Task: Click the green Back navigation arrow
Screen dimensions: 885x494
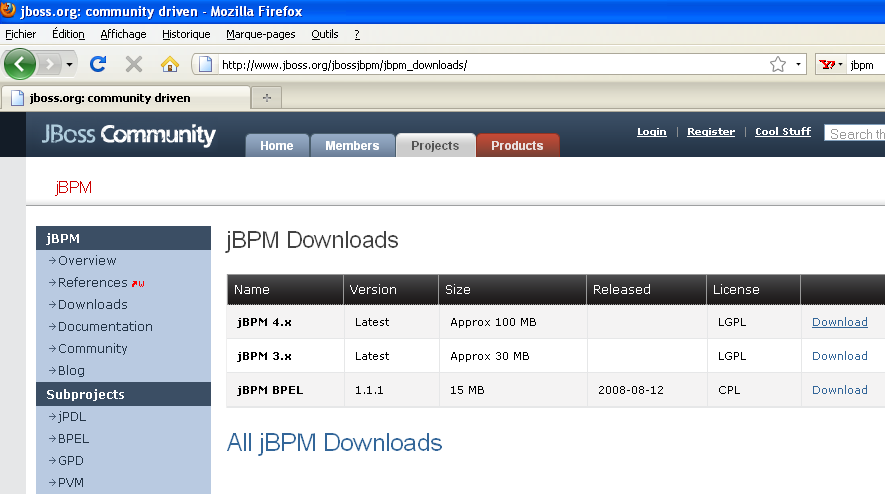Action: click(20, 64)
